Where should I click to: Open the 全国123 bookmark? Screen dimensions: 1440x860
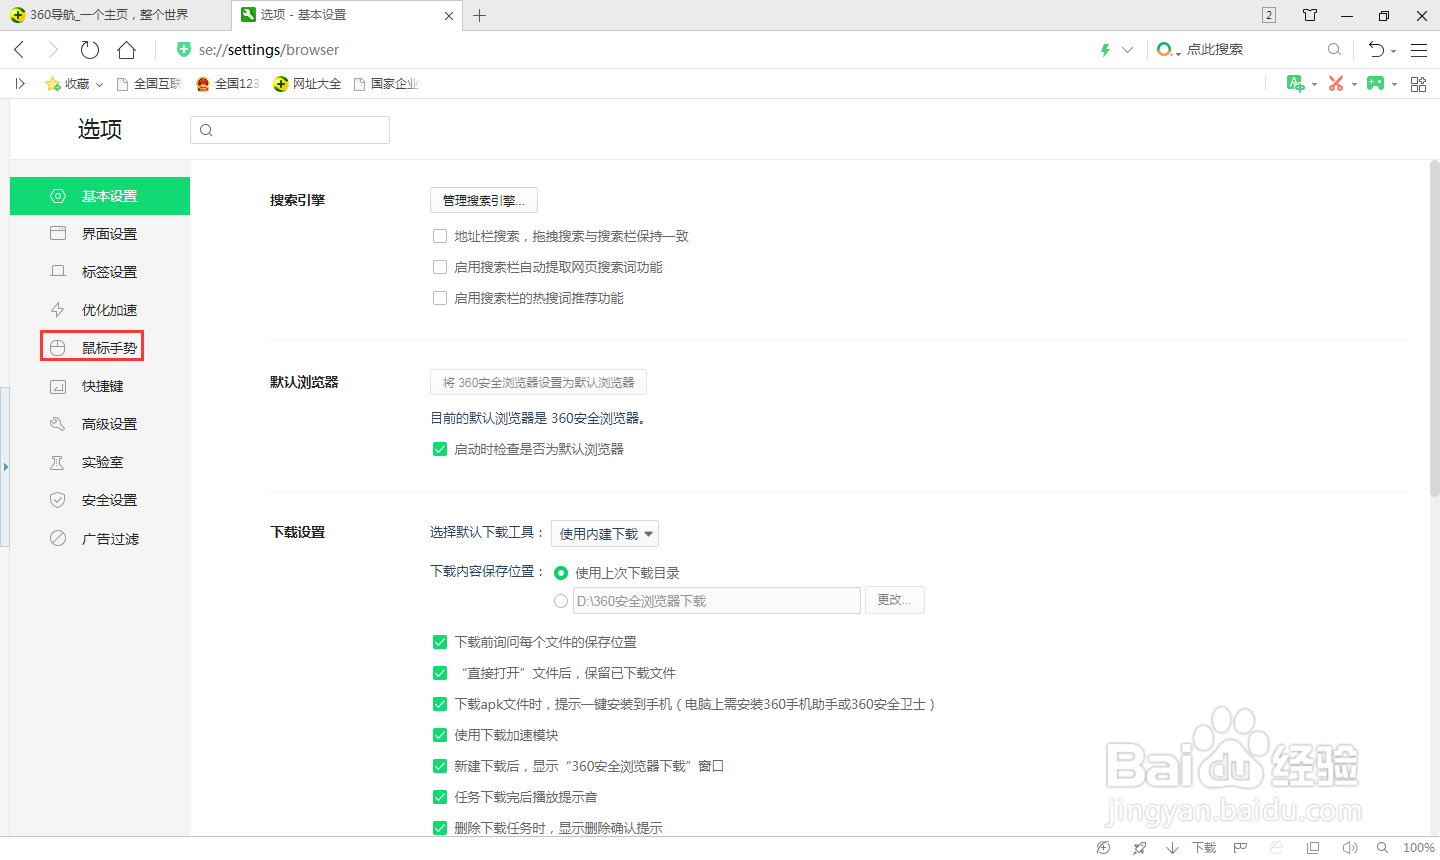pyautogui.click(x=228, y=84)
